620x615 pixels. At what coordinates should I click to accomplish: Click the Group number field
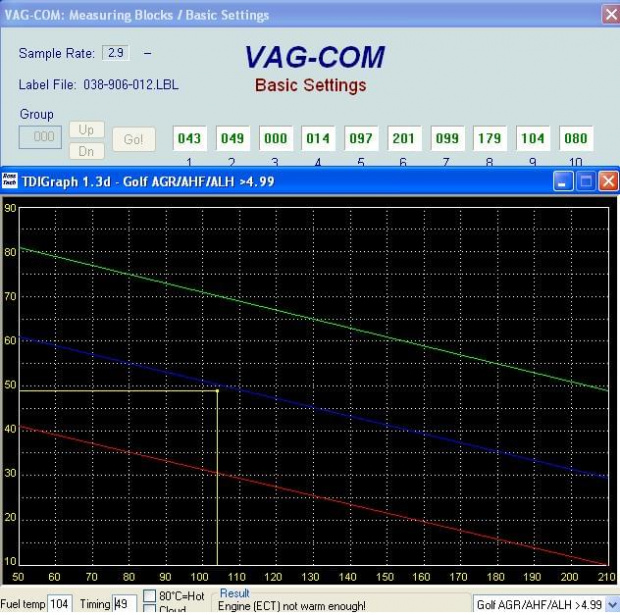point(40,137)
